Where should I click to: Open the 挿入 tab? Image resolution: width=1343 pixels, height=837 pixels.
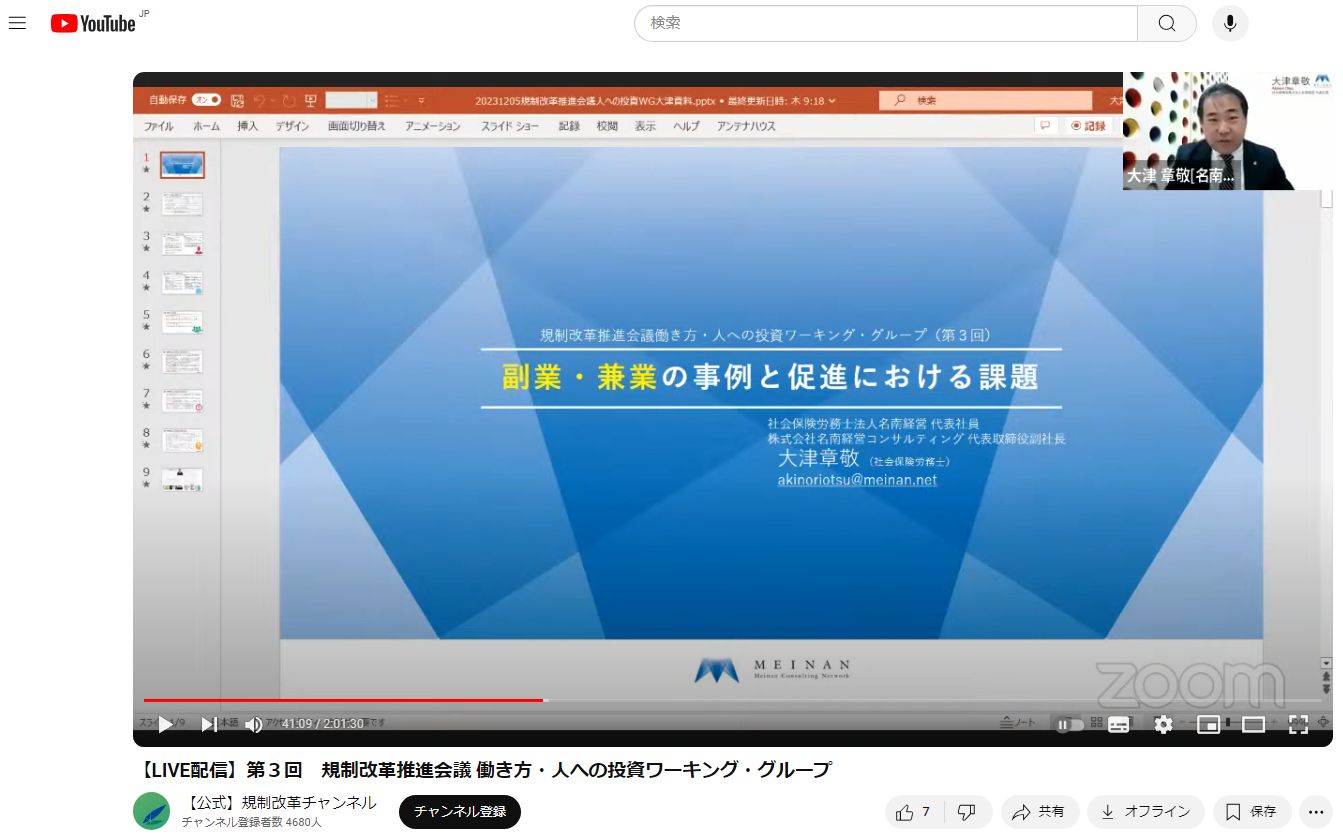247,126
